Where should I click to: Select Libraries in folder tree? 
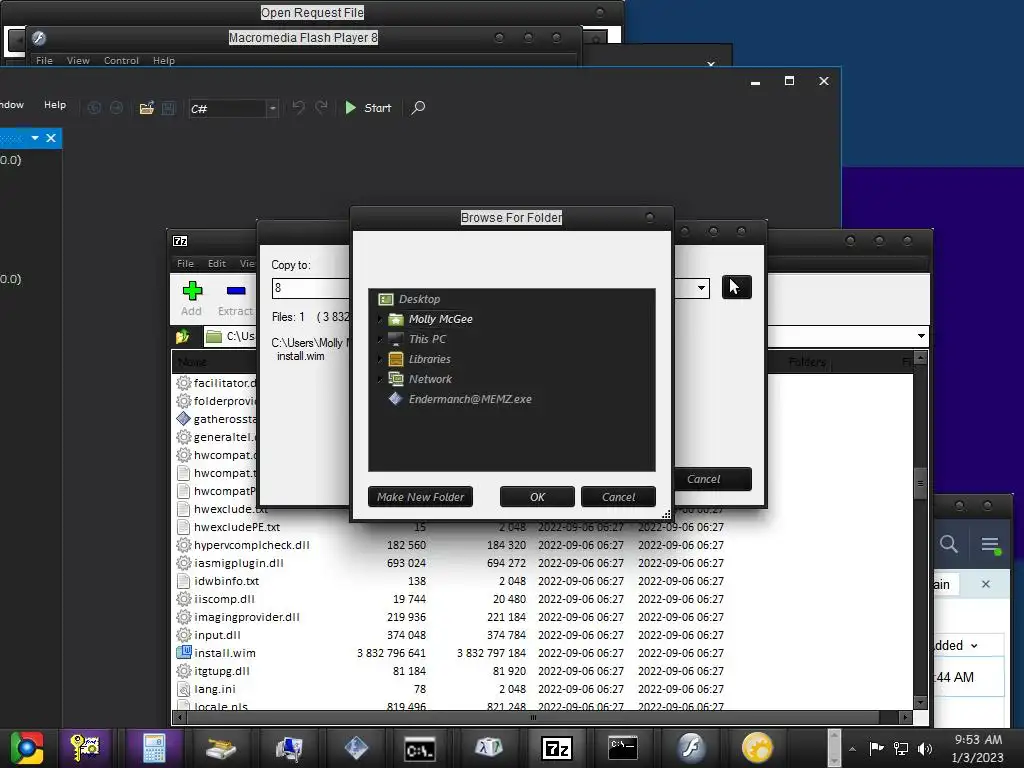(x=429, y=359)
